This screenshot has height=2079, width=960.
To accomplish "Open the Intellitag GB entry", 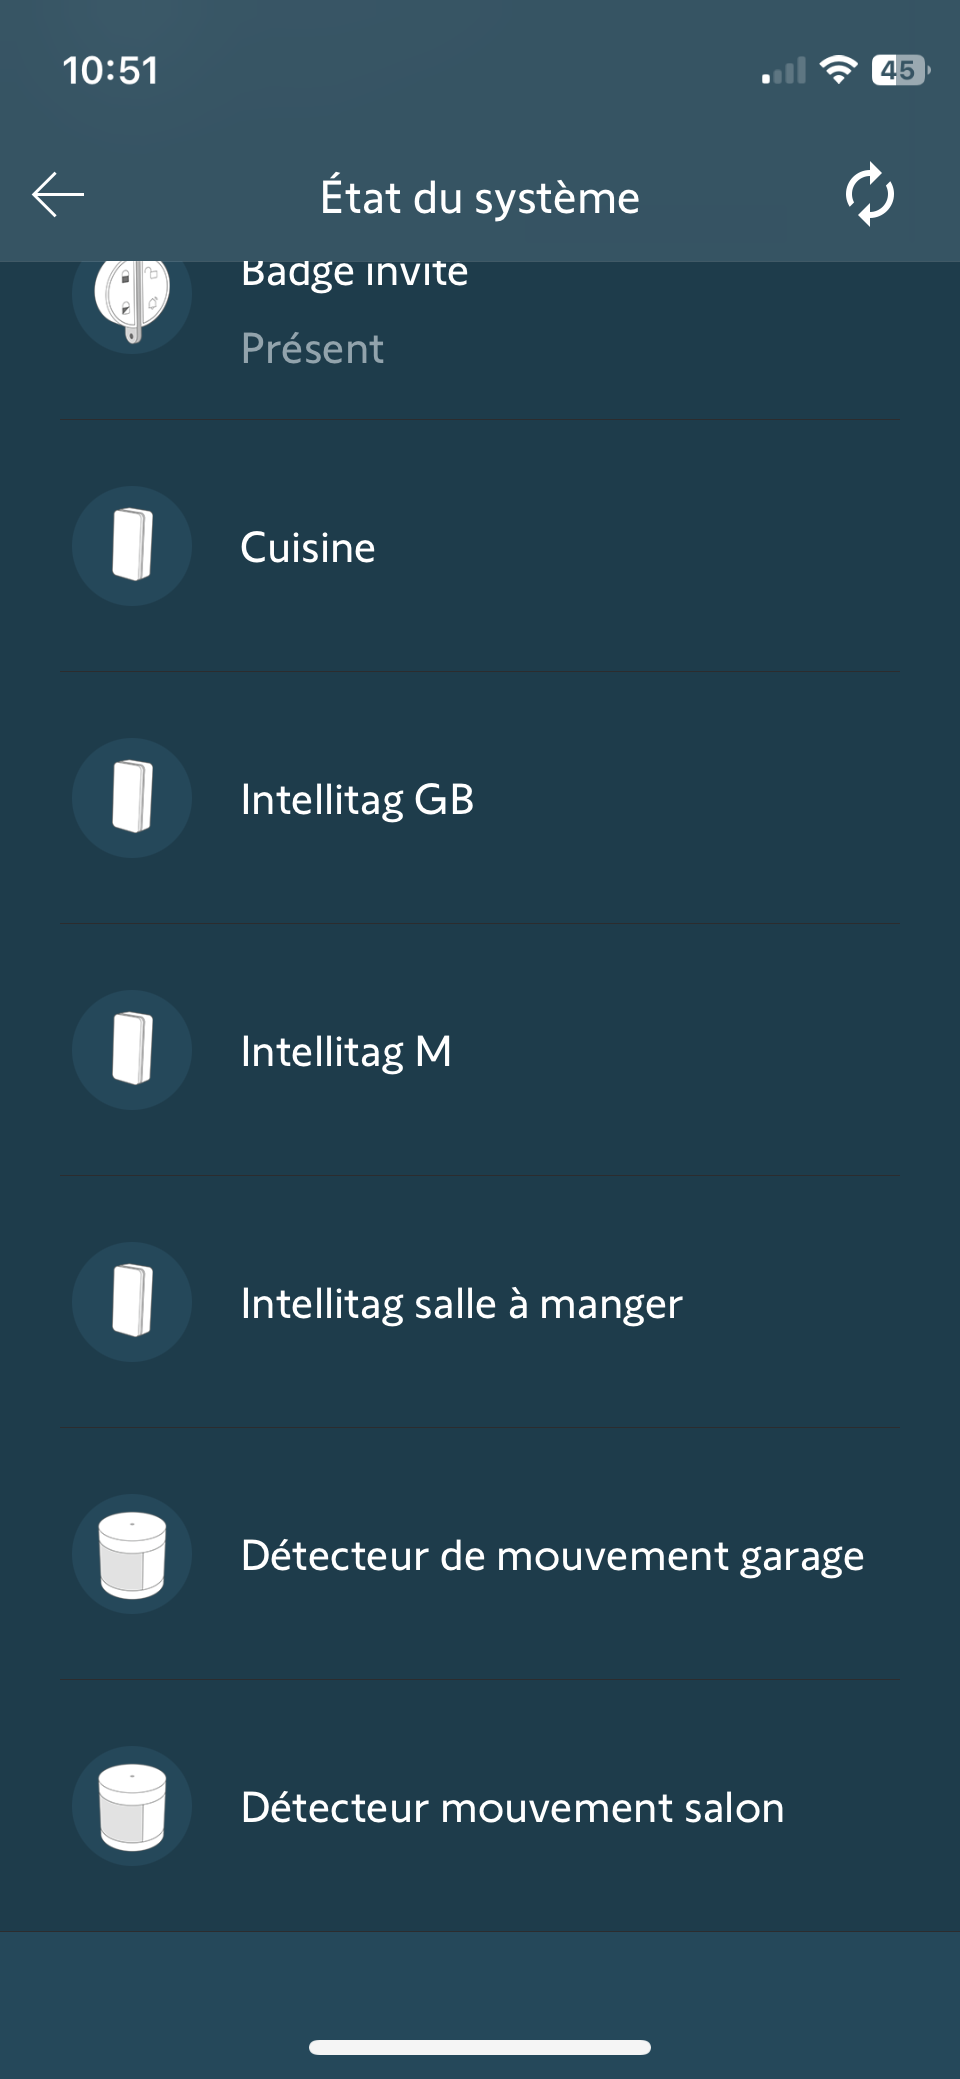I will [x=357, y=800].
